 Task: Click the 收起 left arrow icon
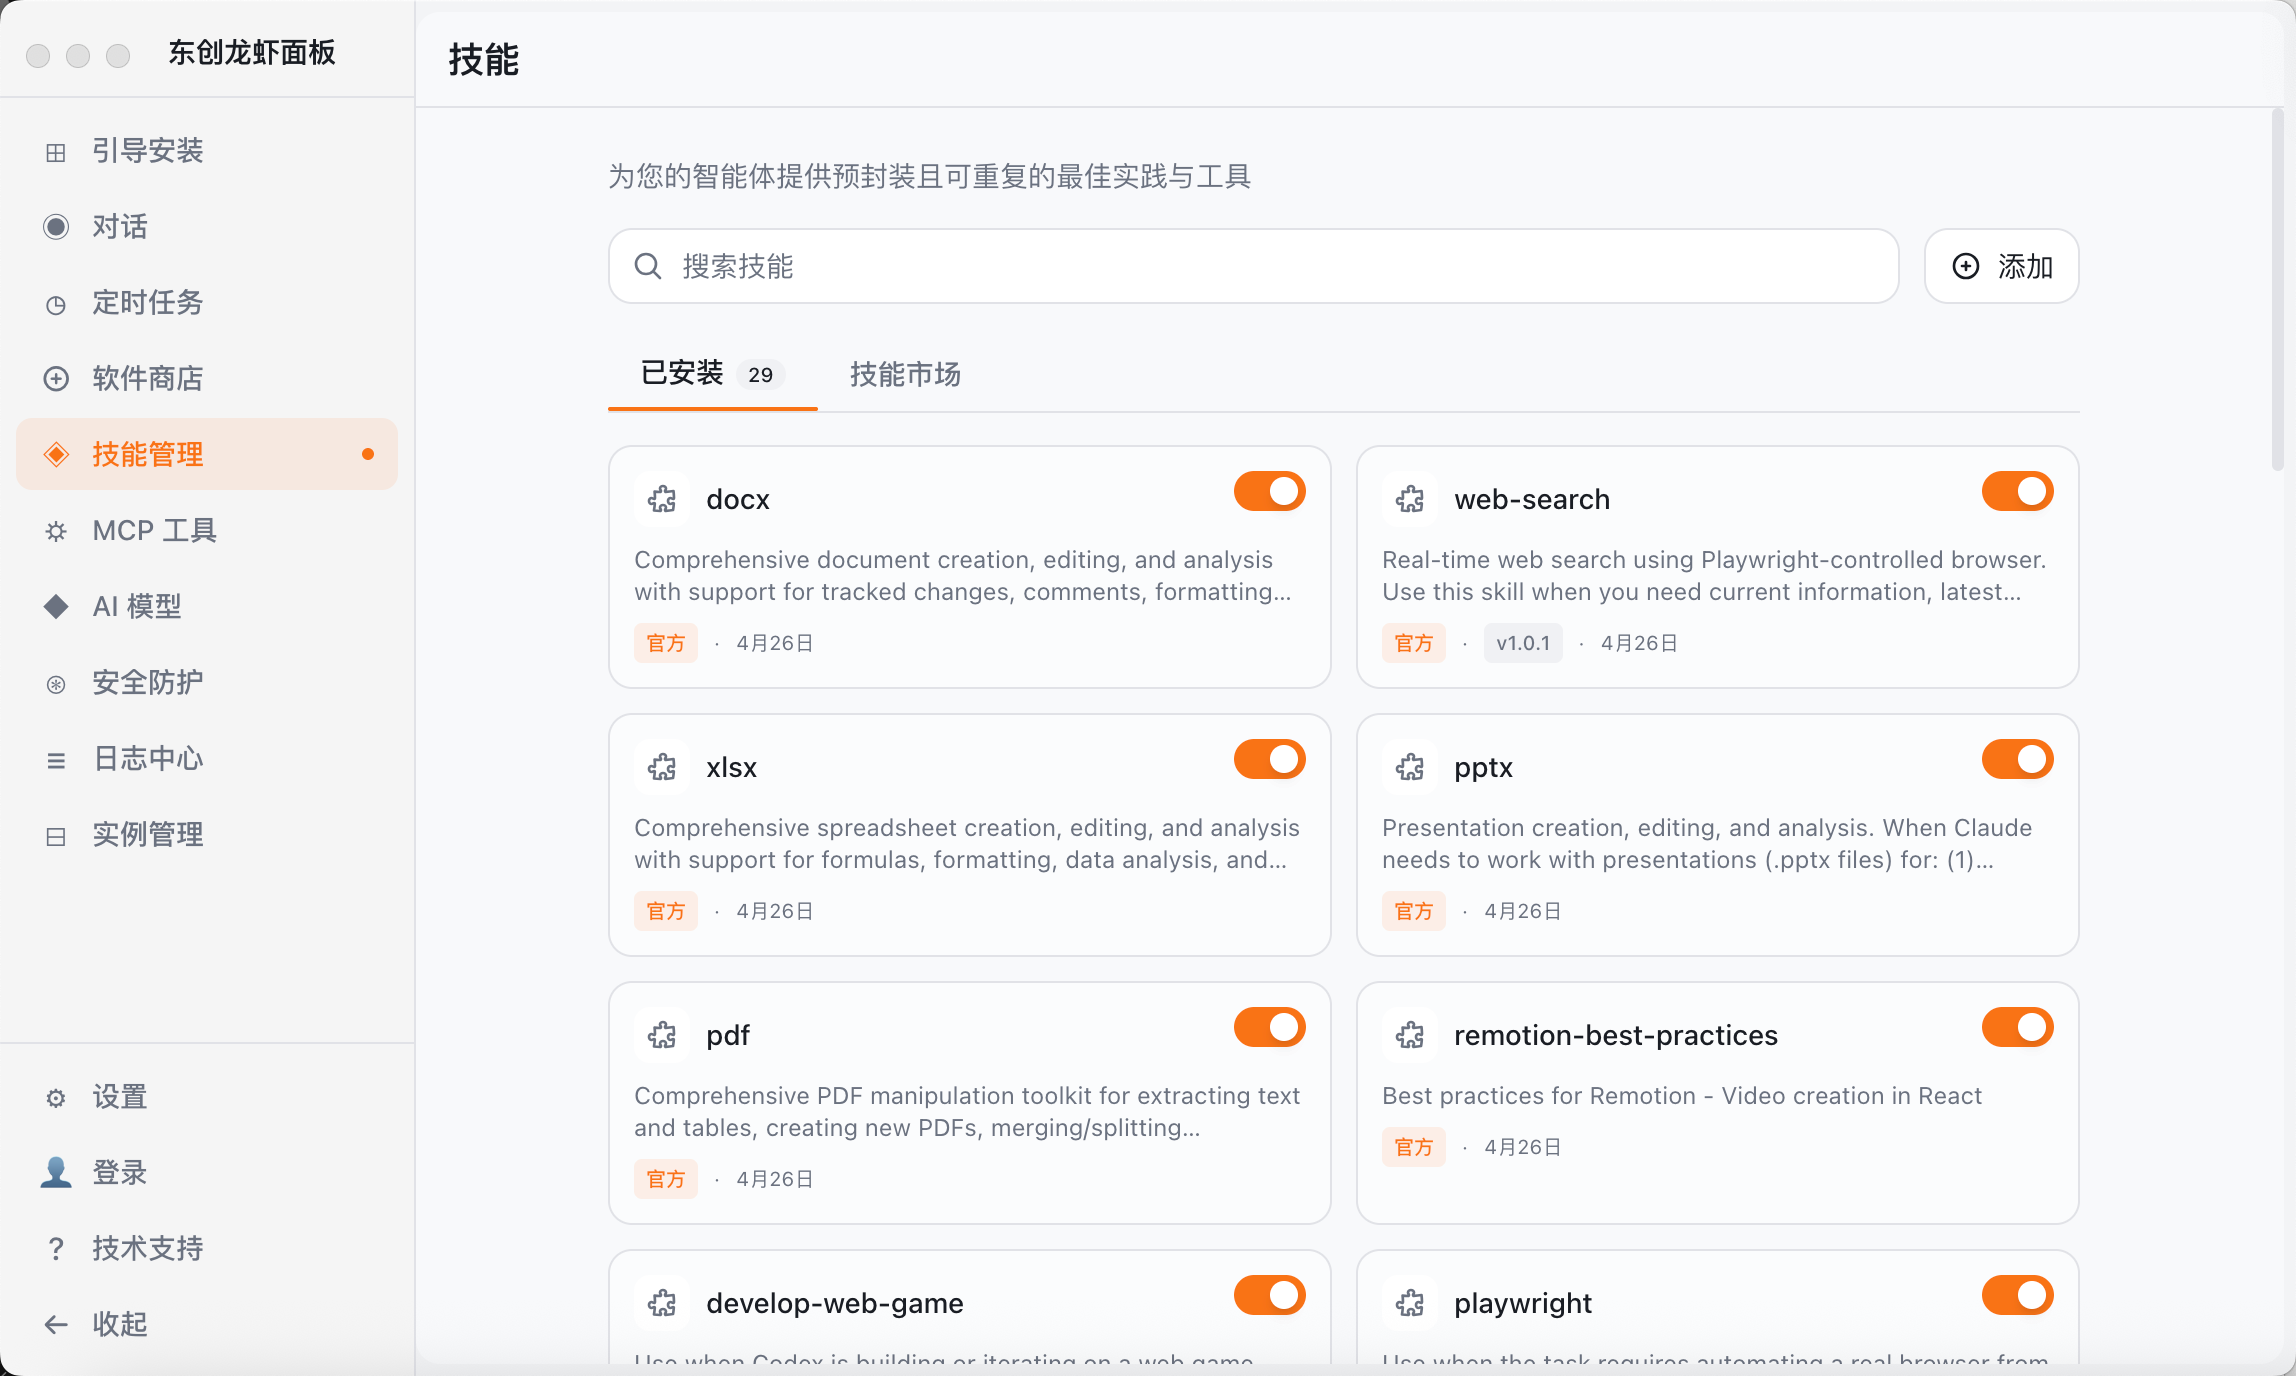56,1325
